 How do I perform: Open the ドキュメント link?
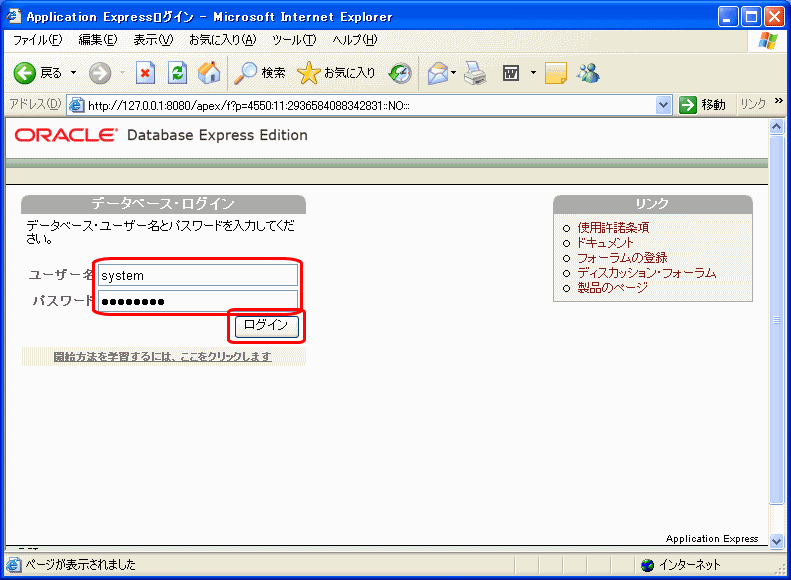(605, 243)
